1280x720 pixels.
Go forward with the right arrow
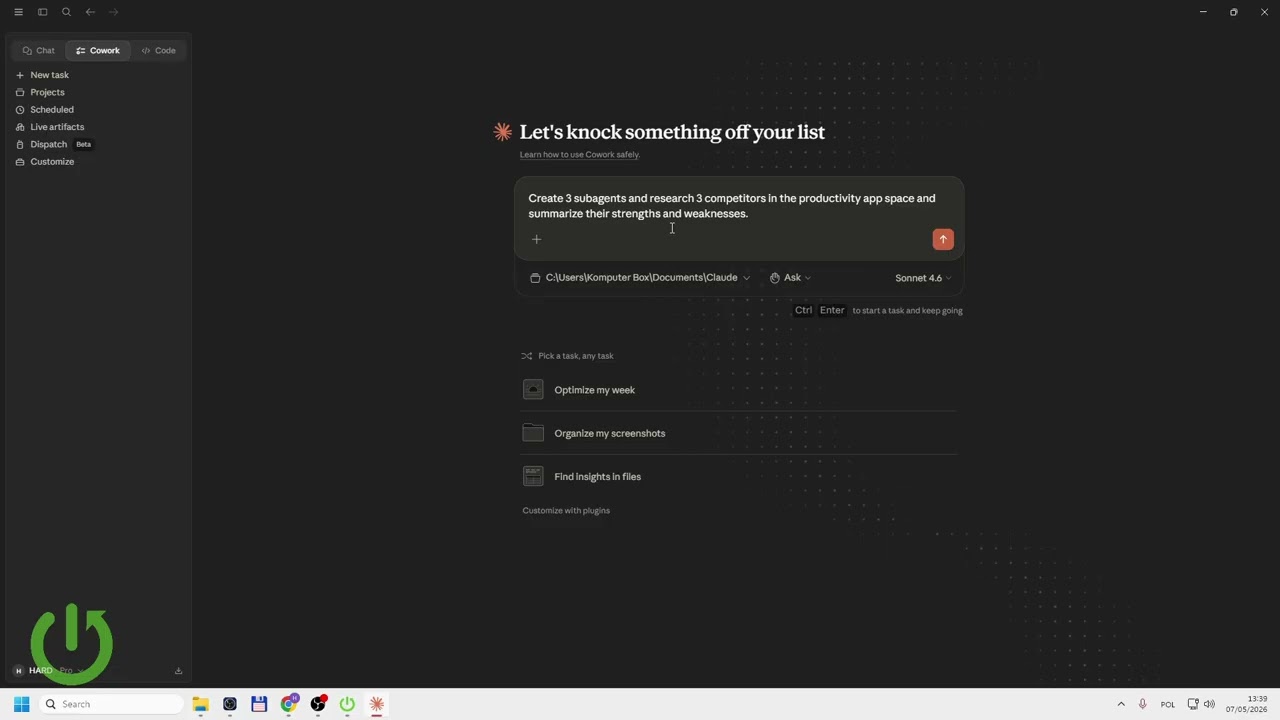pos(113,12)
